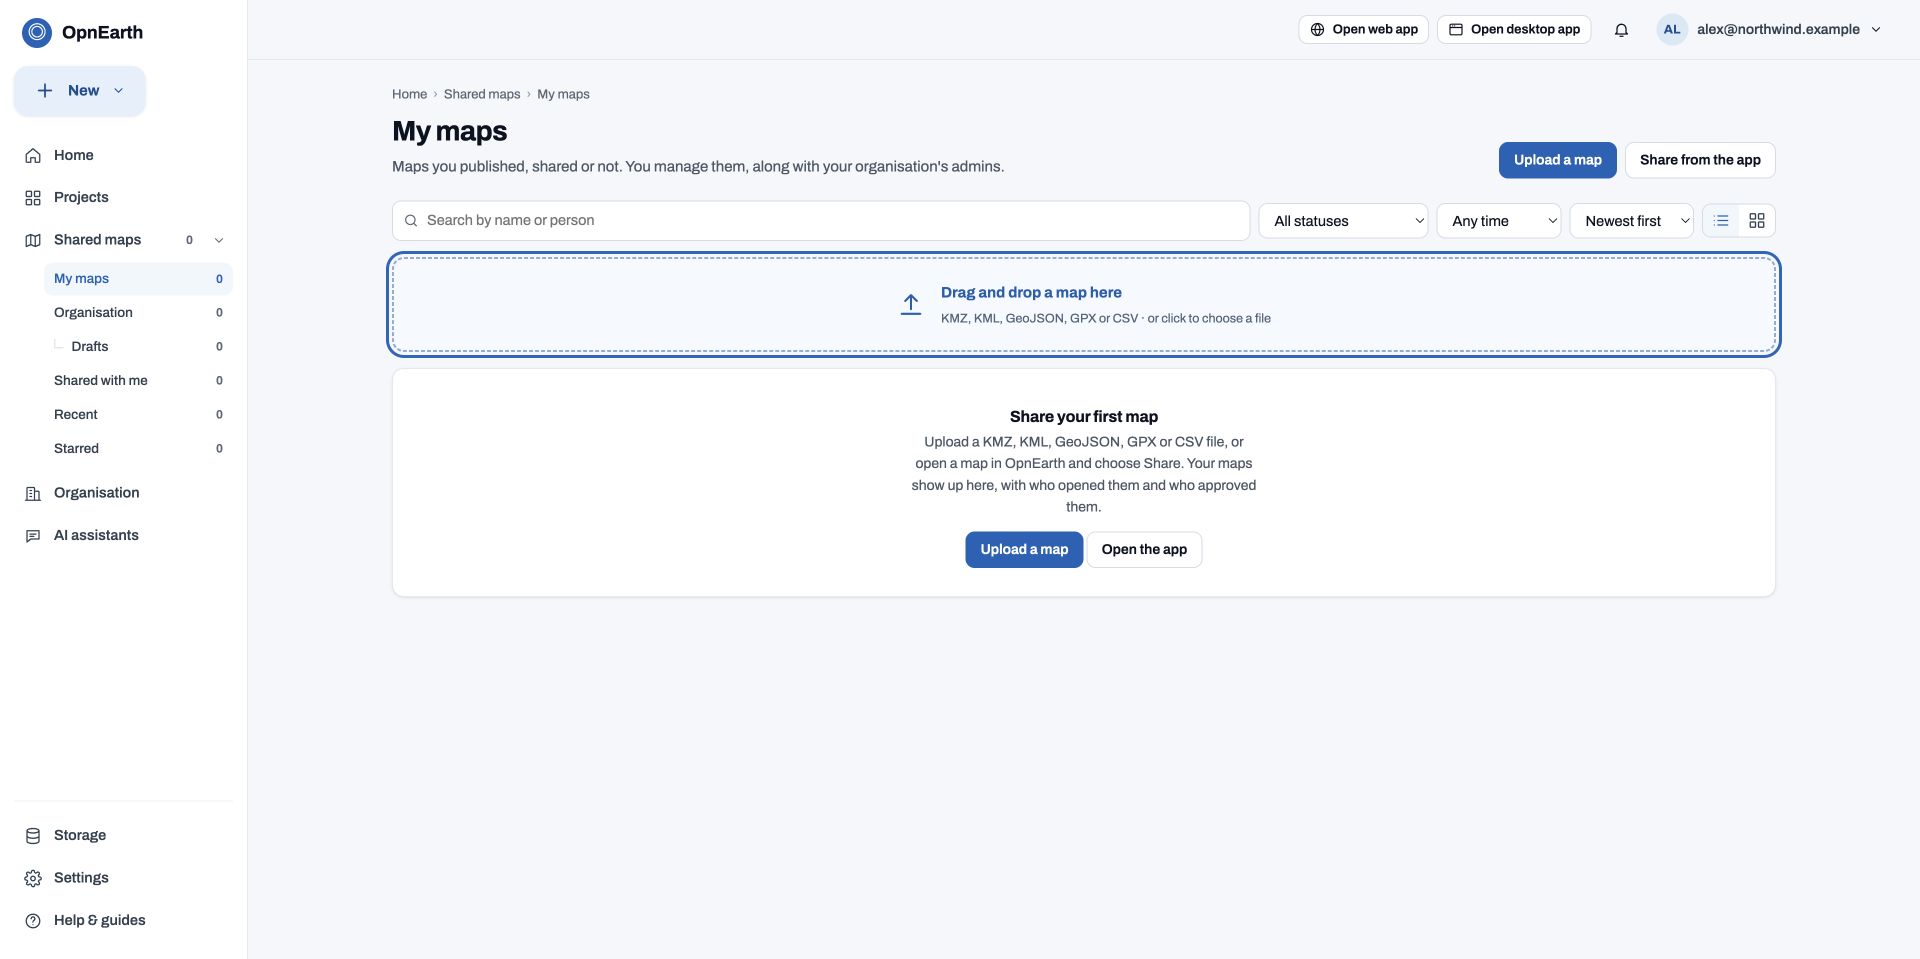1920x959 pixels.
Task: Click alex@northwind.example account name
Action: [1778, 30]
